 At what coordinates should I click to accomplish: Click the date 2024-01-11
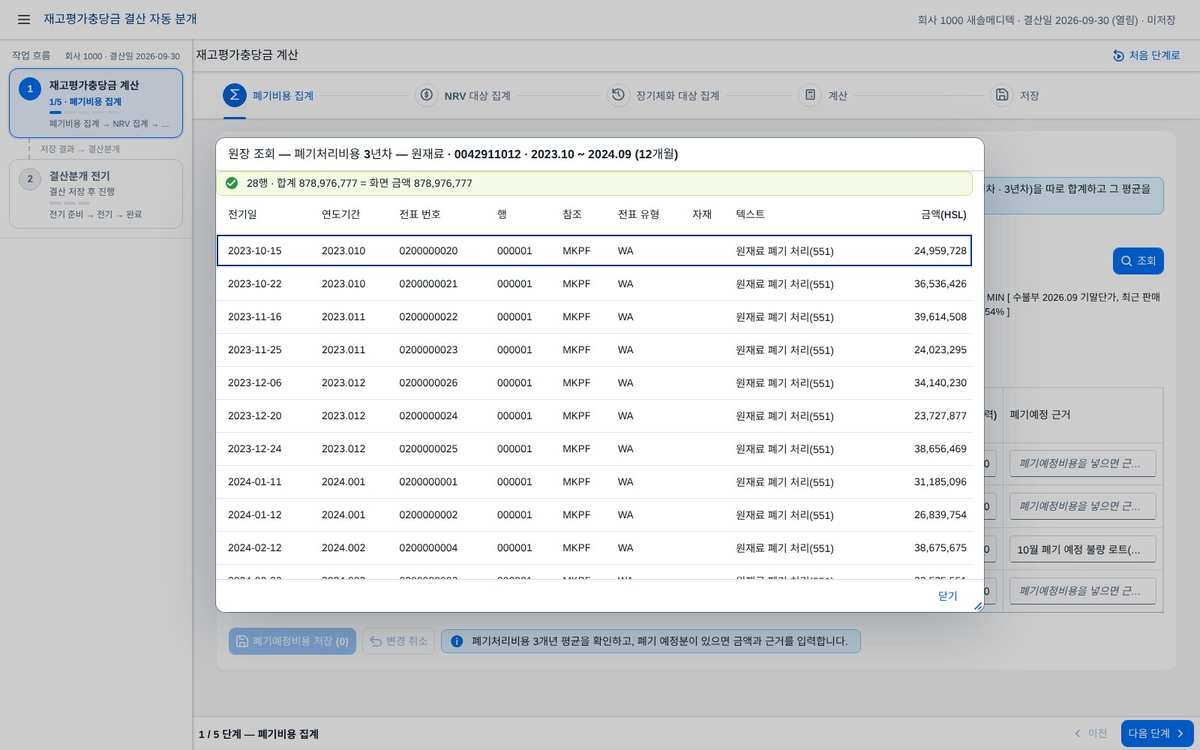255,482
